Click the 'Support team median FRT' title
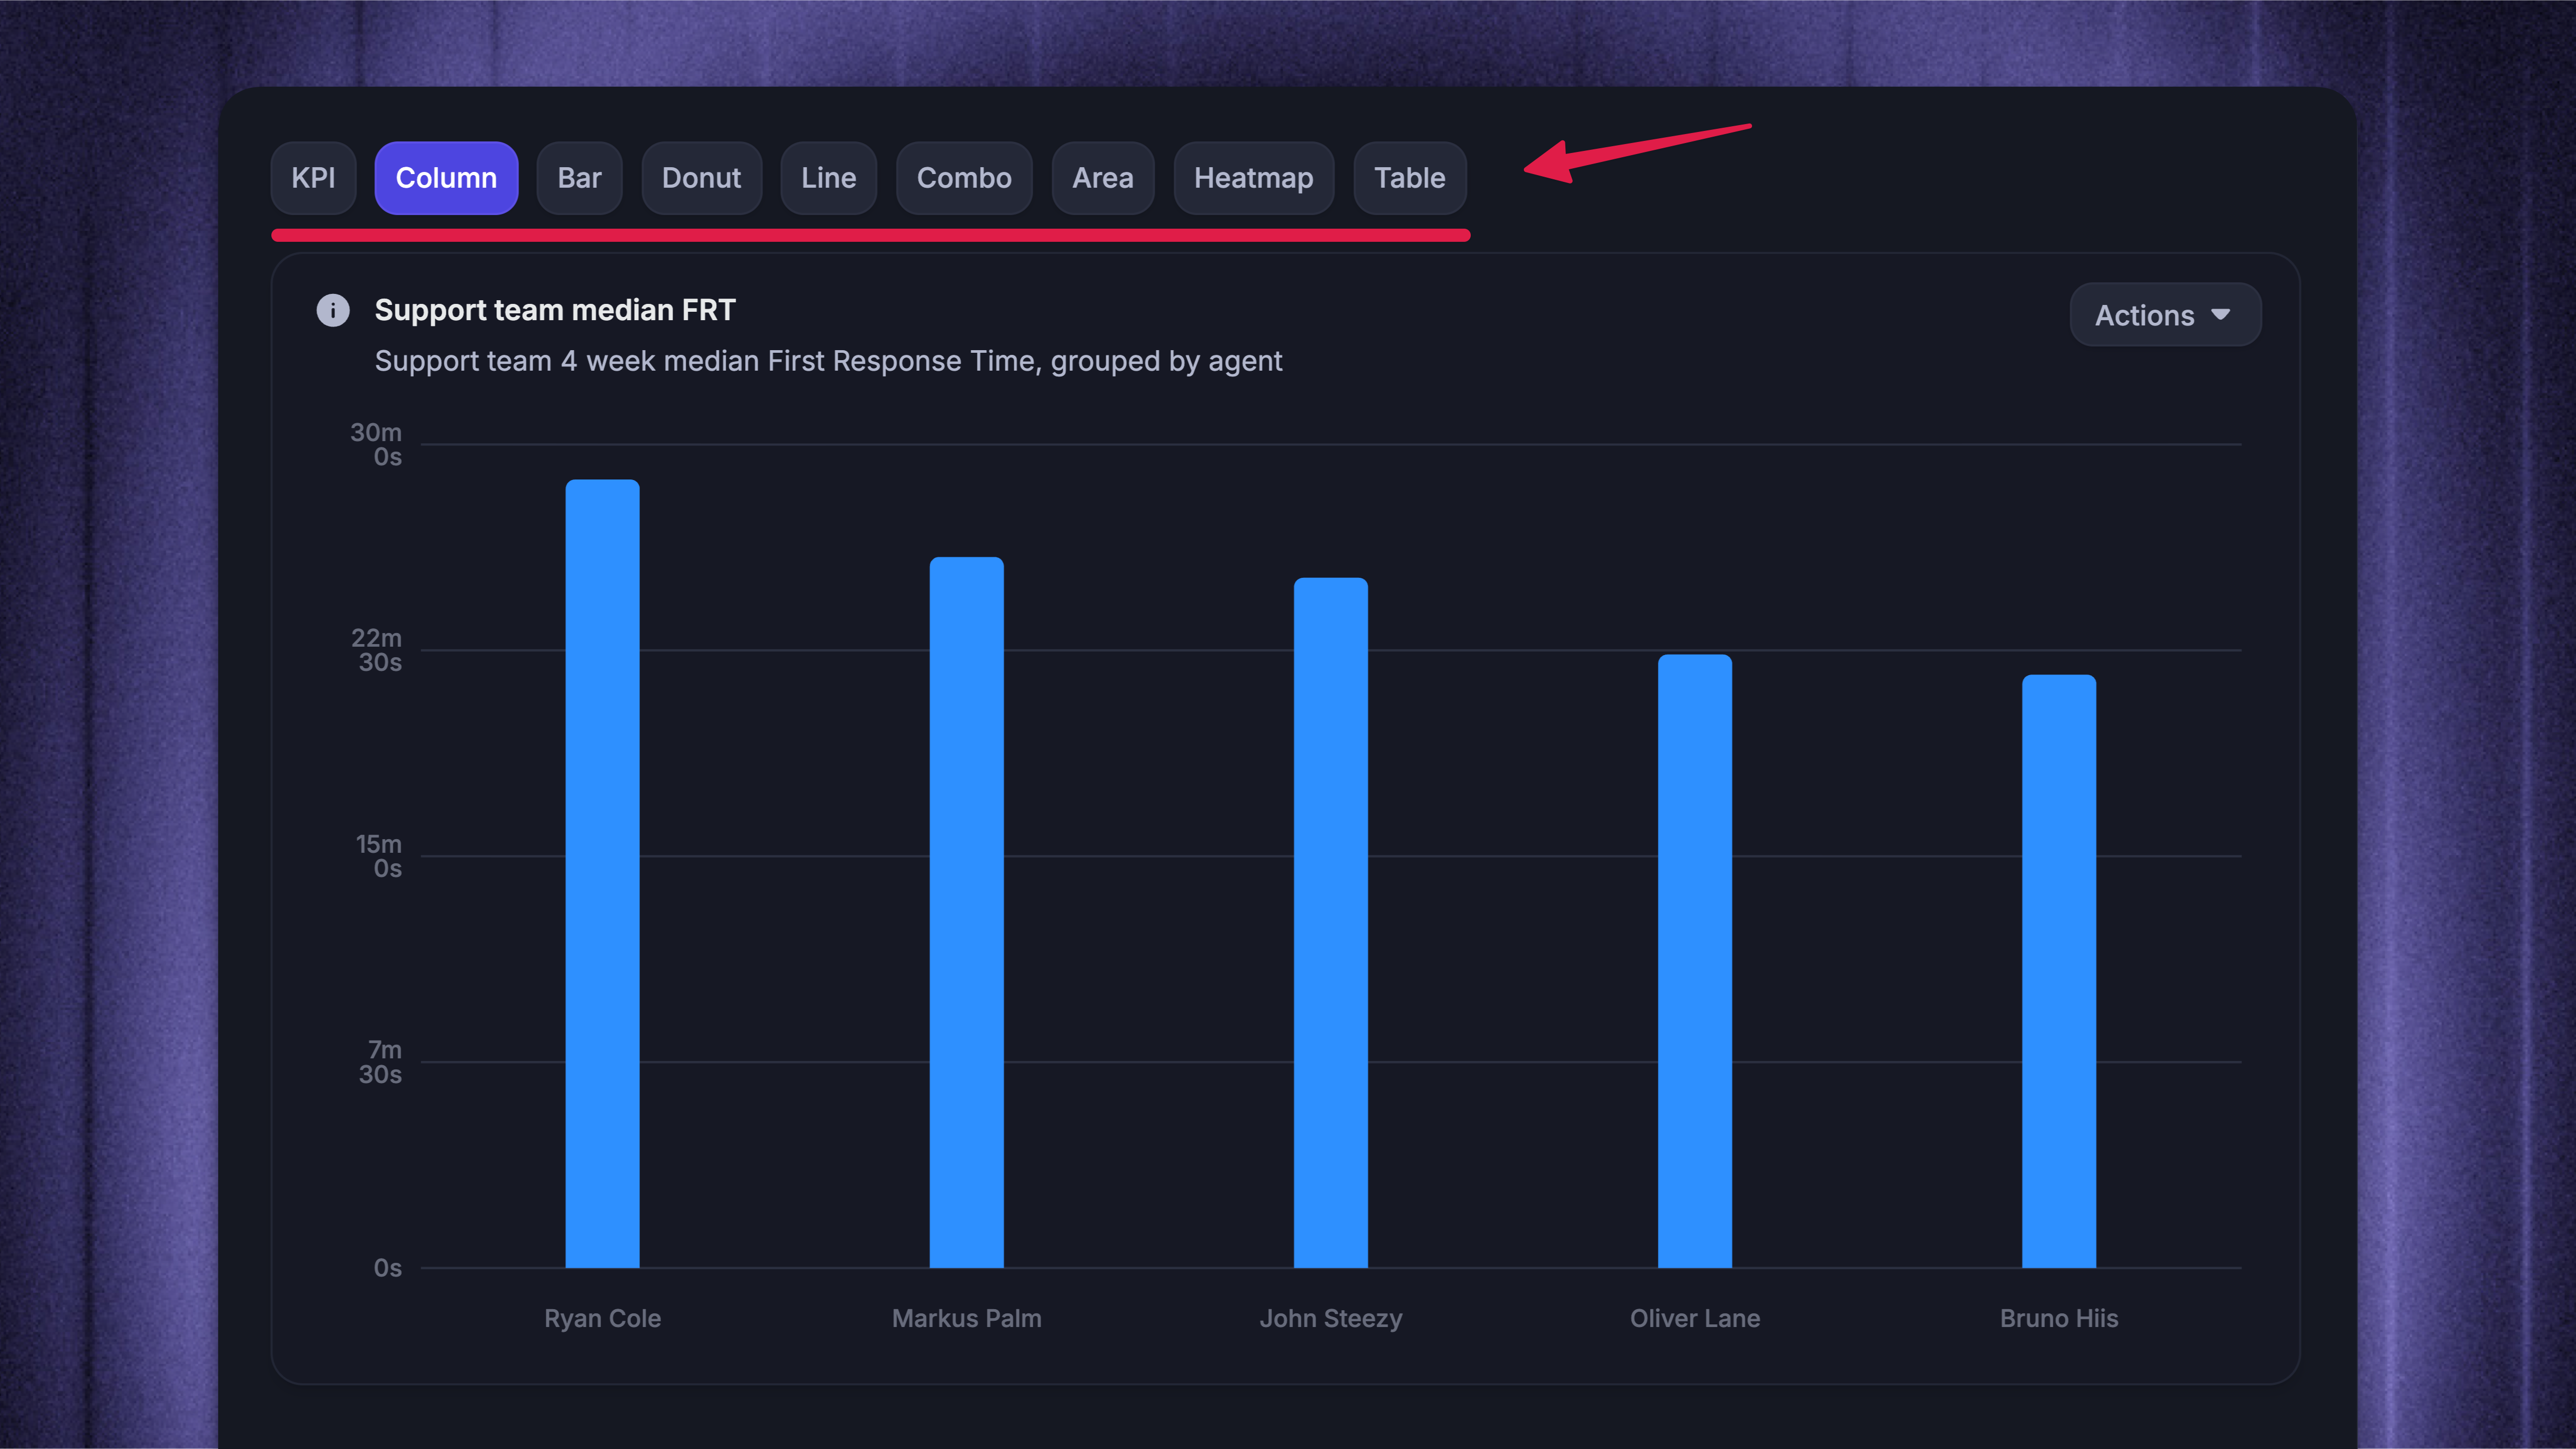The image size is (2576, 1449). point(555,310)
